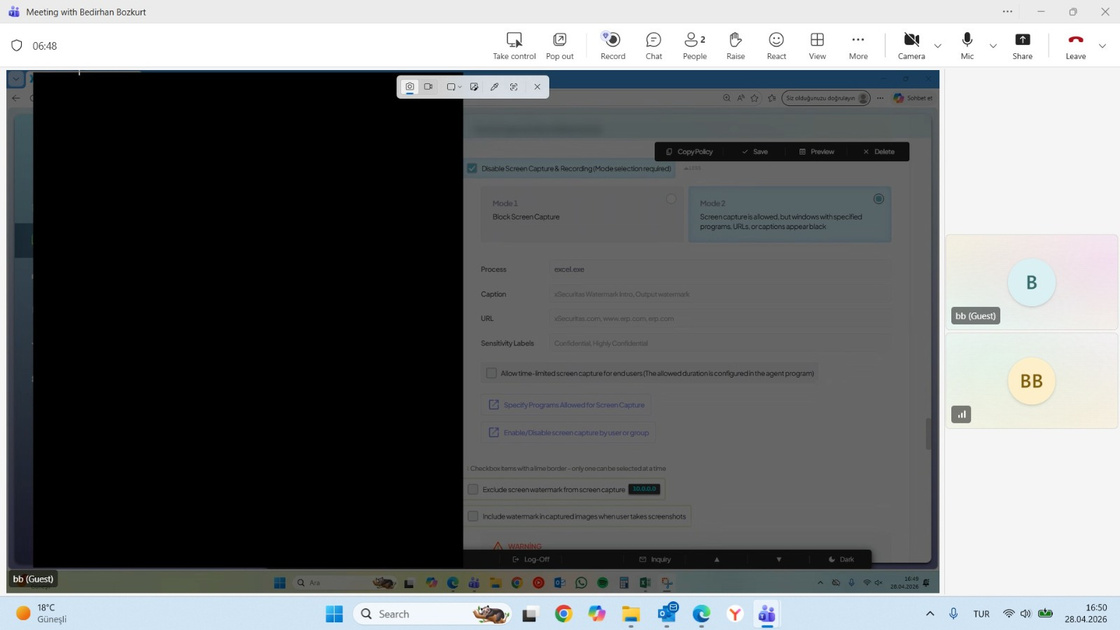
Task: Click the Process input field
Action: point(720,269)
